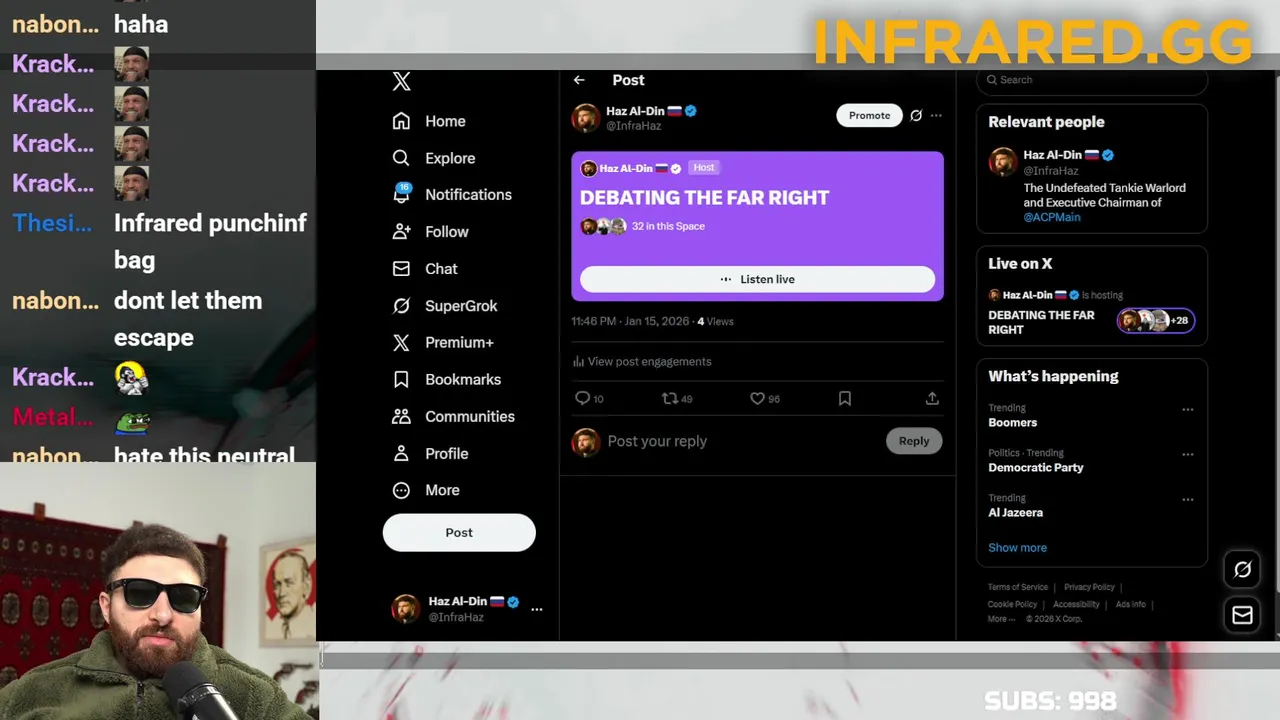Click the +28 listeners avatar pill
The height and width of the screenshot is (720, 1280).
[1155, 321]
